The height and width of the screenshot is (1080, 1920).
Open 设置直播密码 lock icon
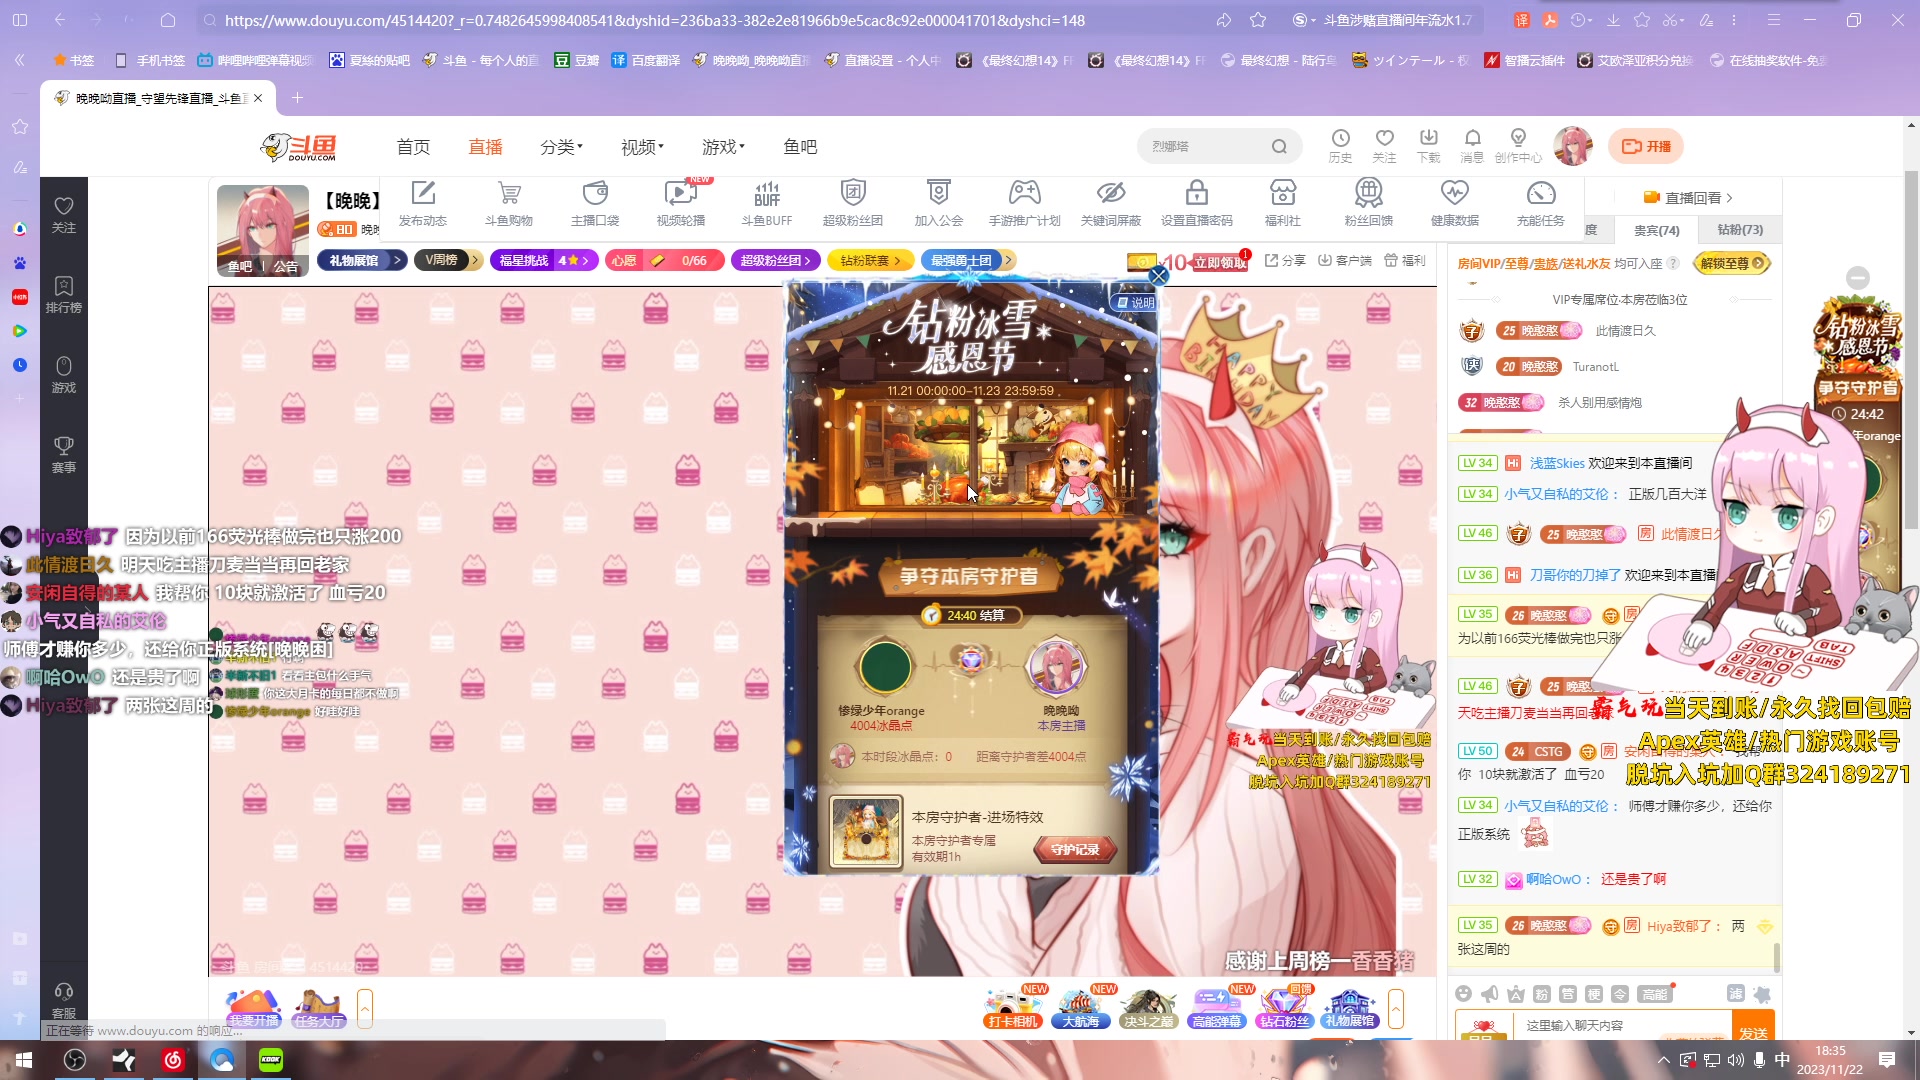(x=1197, y=203)
